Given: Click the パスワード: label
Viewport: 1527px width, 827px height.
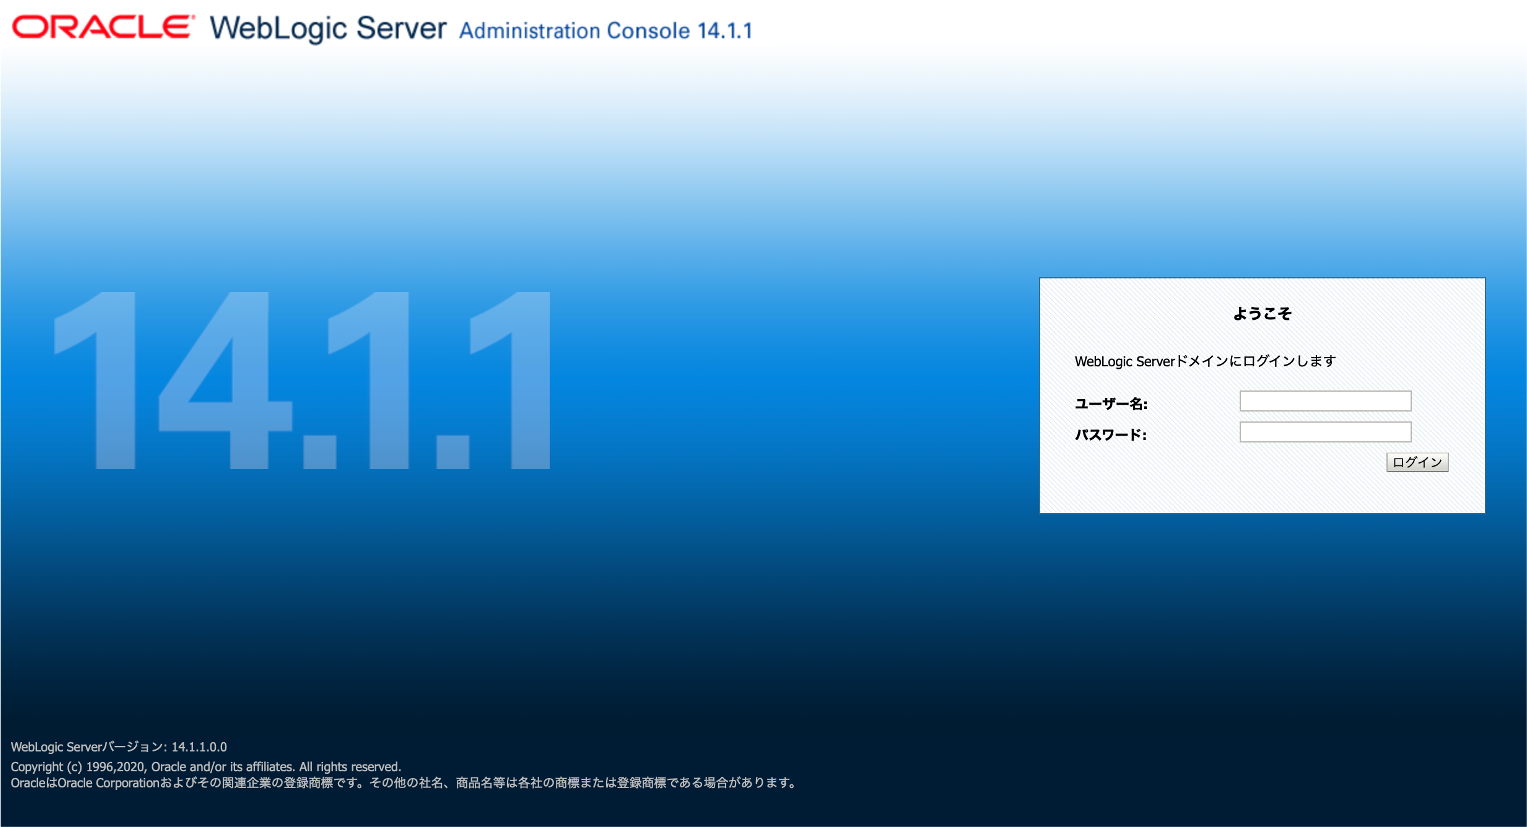Looking at the screenshot, I should [x=1110, y=435].
